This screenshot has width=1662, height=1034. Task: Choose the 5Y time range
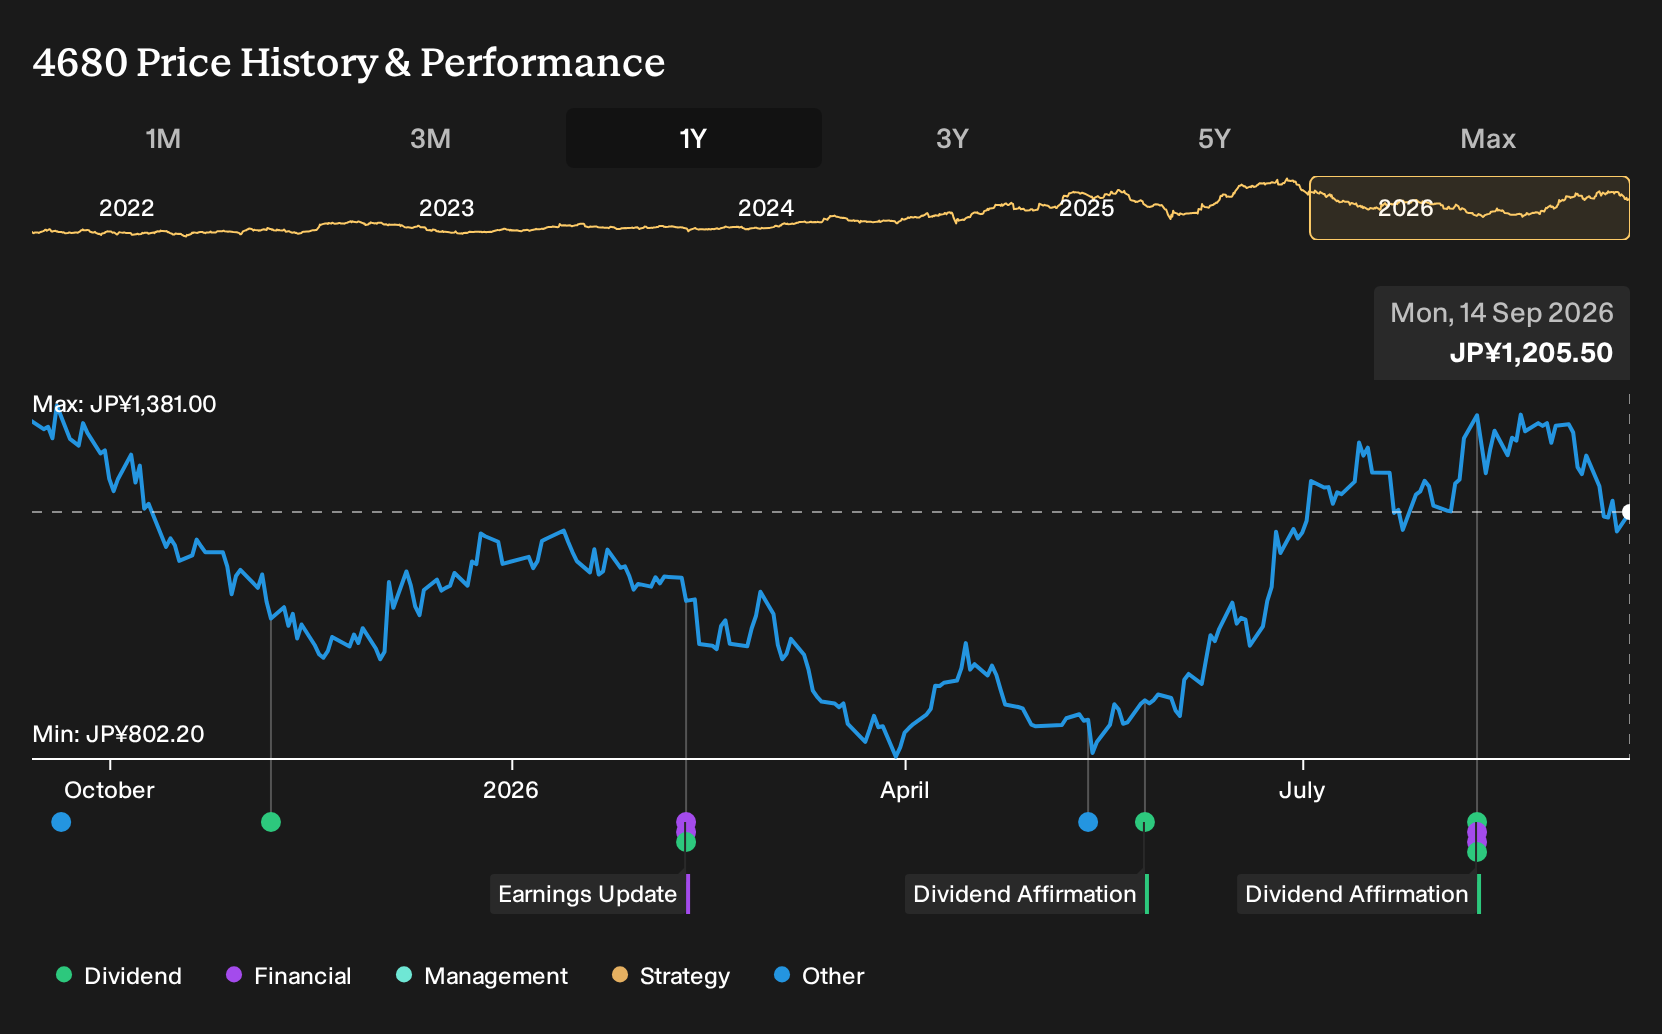[1214, 138]
